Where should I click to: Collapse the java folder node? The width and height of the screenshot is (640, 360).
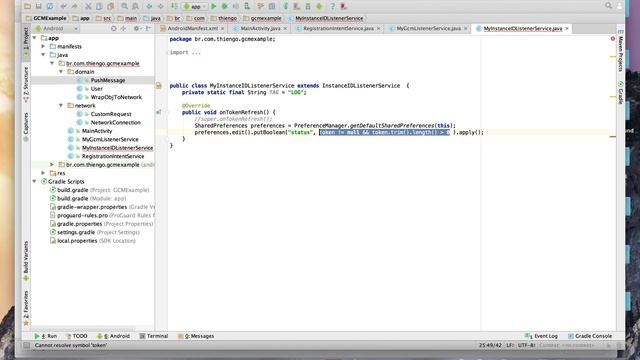coord(43,55)
